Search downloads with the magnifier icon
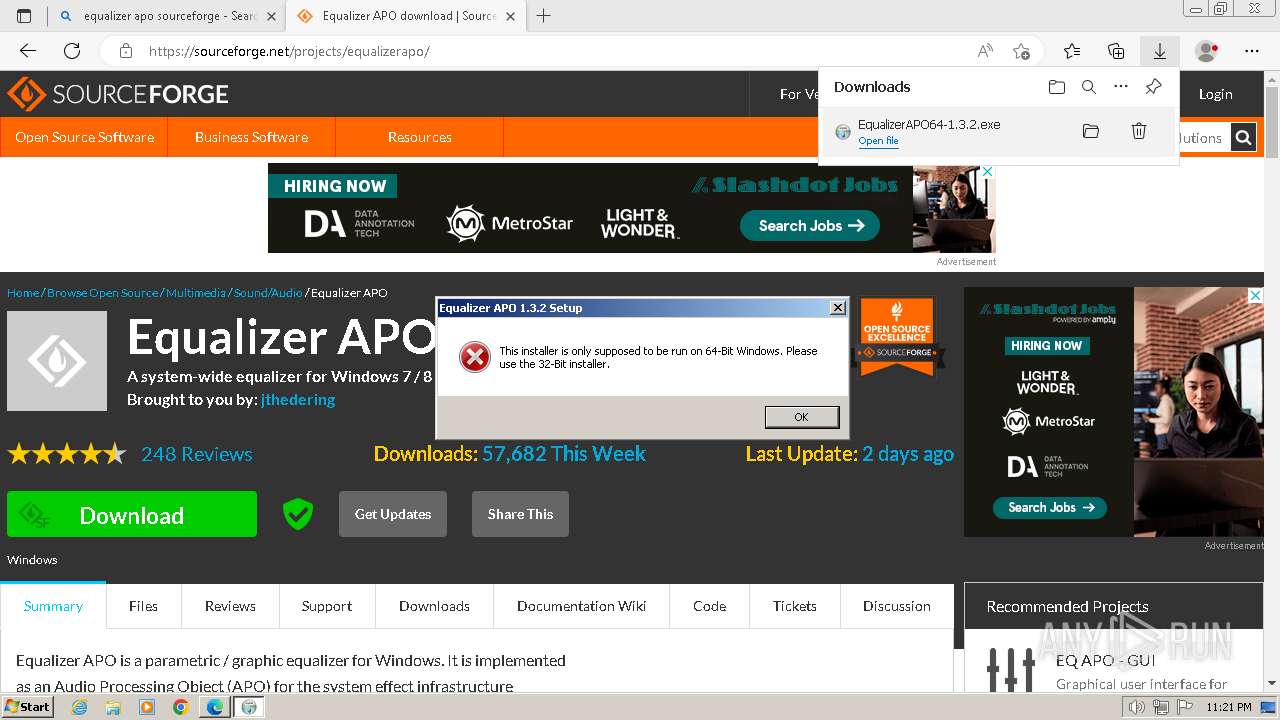The width and height of the screenshot is (1280, 720). pos(1089,87)
